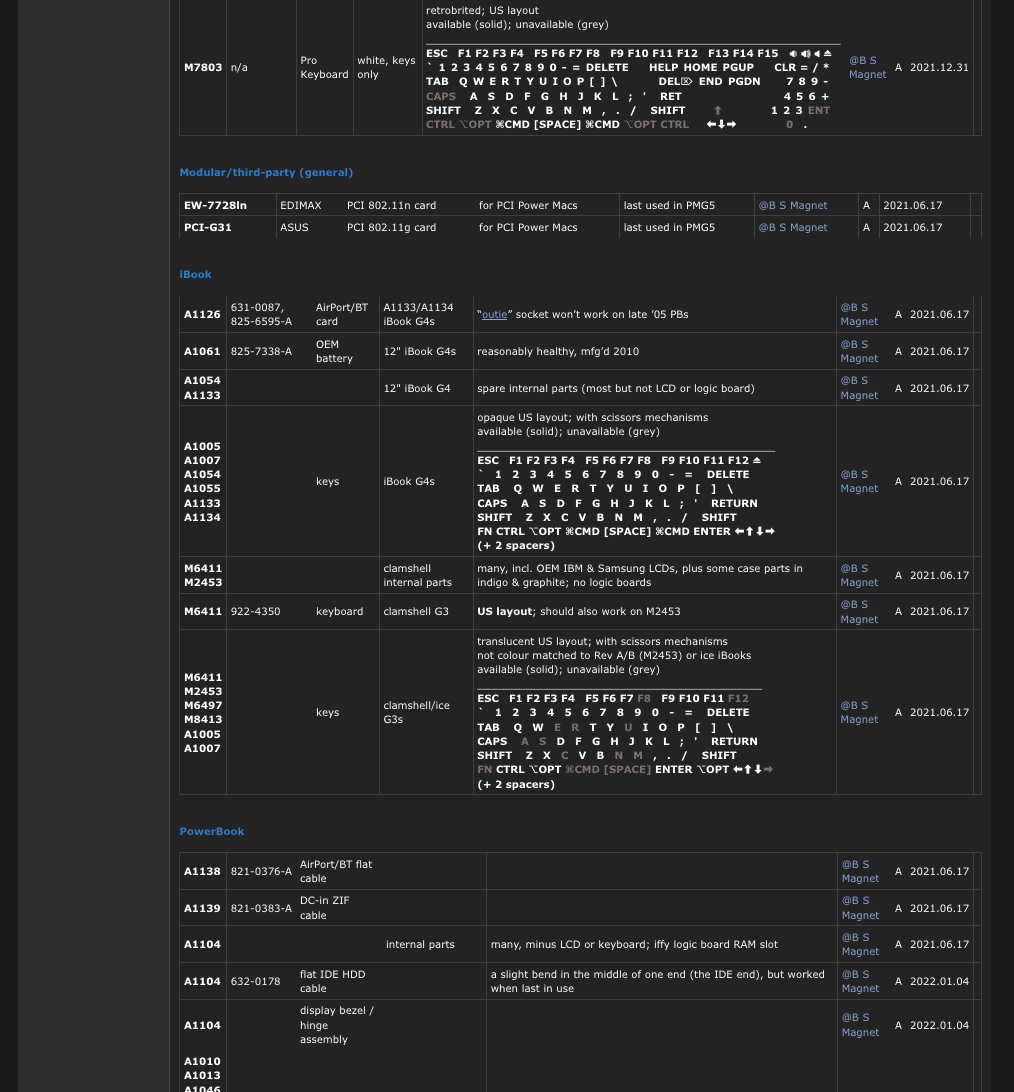Select "OEM battery" cell
Image resolution: width=1014 pixels, height=1092 pixels.
pyautogui.click(x=334, y=352)
